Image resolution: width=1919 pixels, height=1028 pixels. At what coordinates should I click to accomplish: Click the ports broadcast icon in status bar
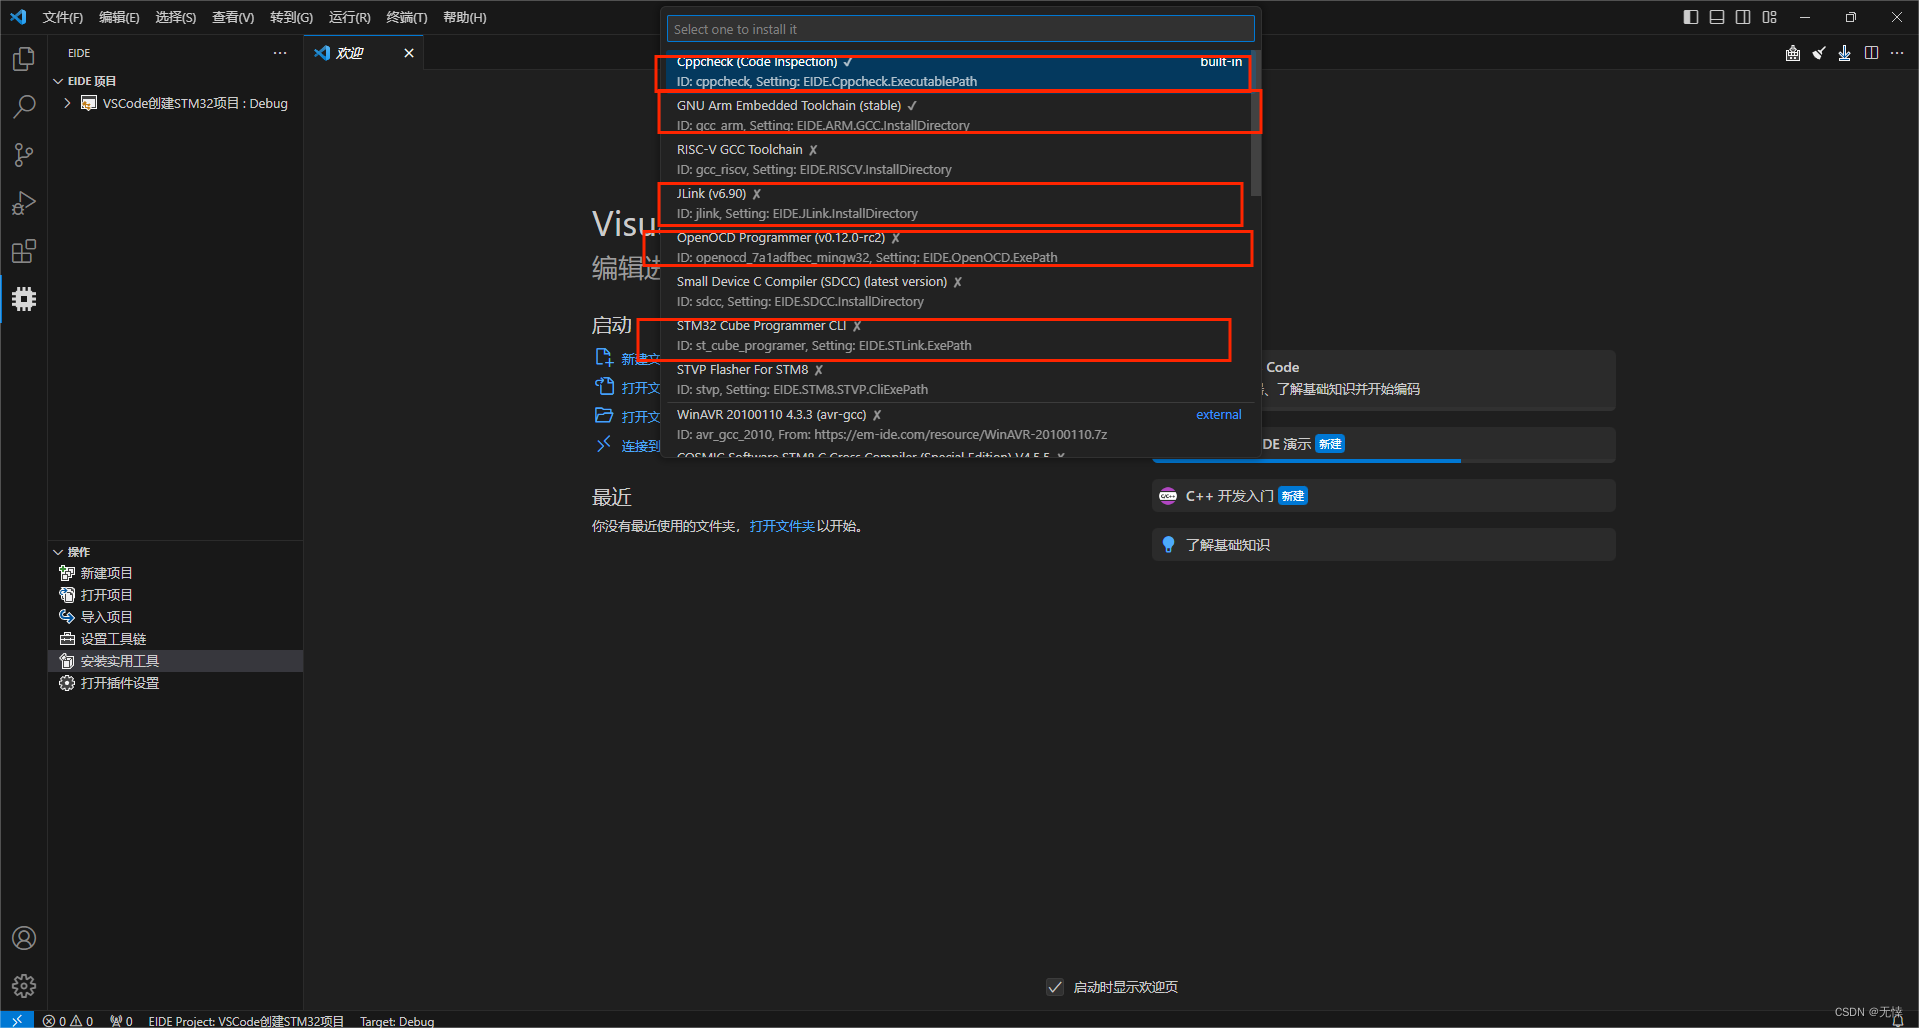(x=121, y=1021)
